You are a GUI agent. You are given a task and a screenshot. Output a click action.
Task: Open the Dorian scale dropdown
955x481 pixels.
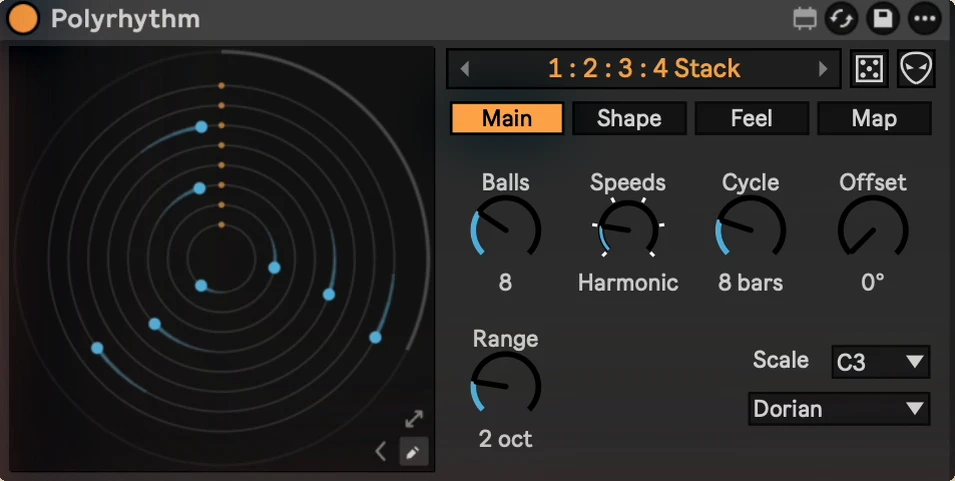pyautogui.click(x=839, y=409)
